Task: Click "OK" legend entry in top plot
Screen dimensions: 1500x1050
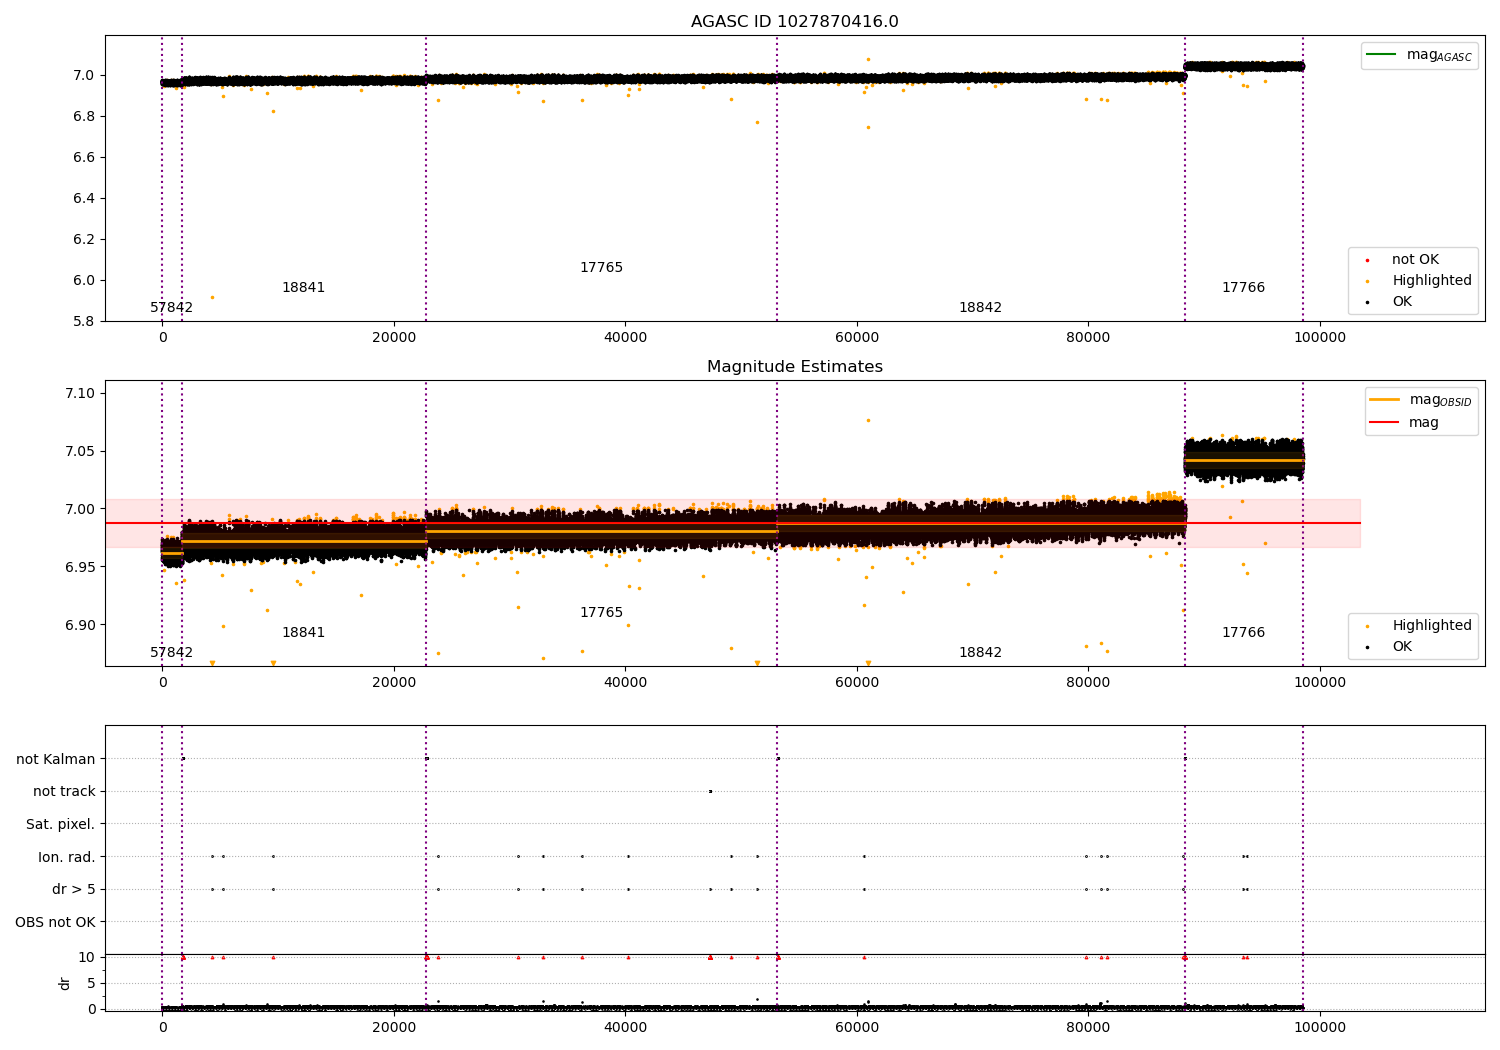Action: (1402, 302)
